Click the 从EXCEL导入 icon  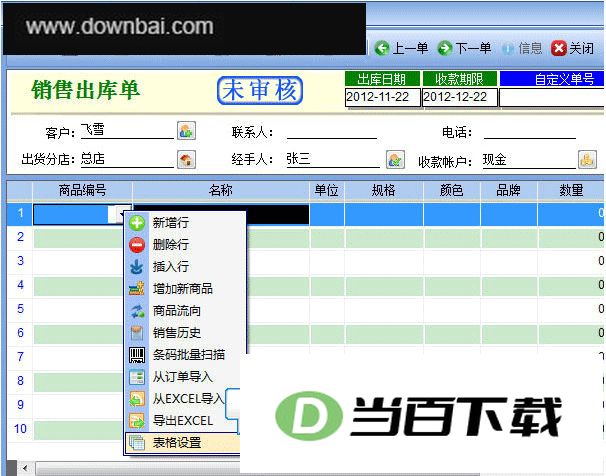pos(137,399)
